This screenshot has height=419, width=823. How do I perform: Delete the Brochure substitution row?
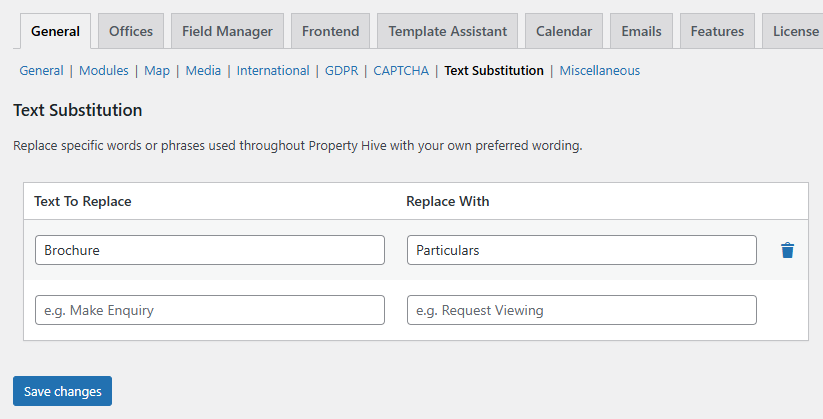[787, 250]
